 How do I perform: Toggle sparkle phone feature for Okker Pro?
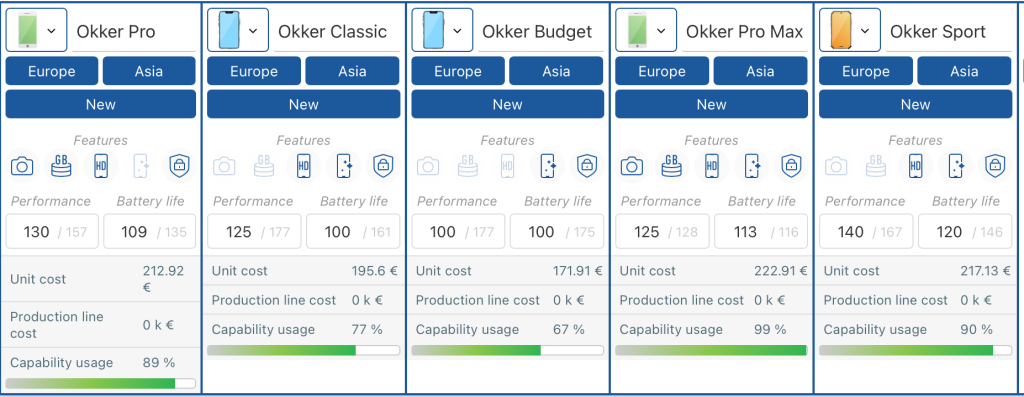click(140, 166)
